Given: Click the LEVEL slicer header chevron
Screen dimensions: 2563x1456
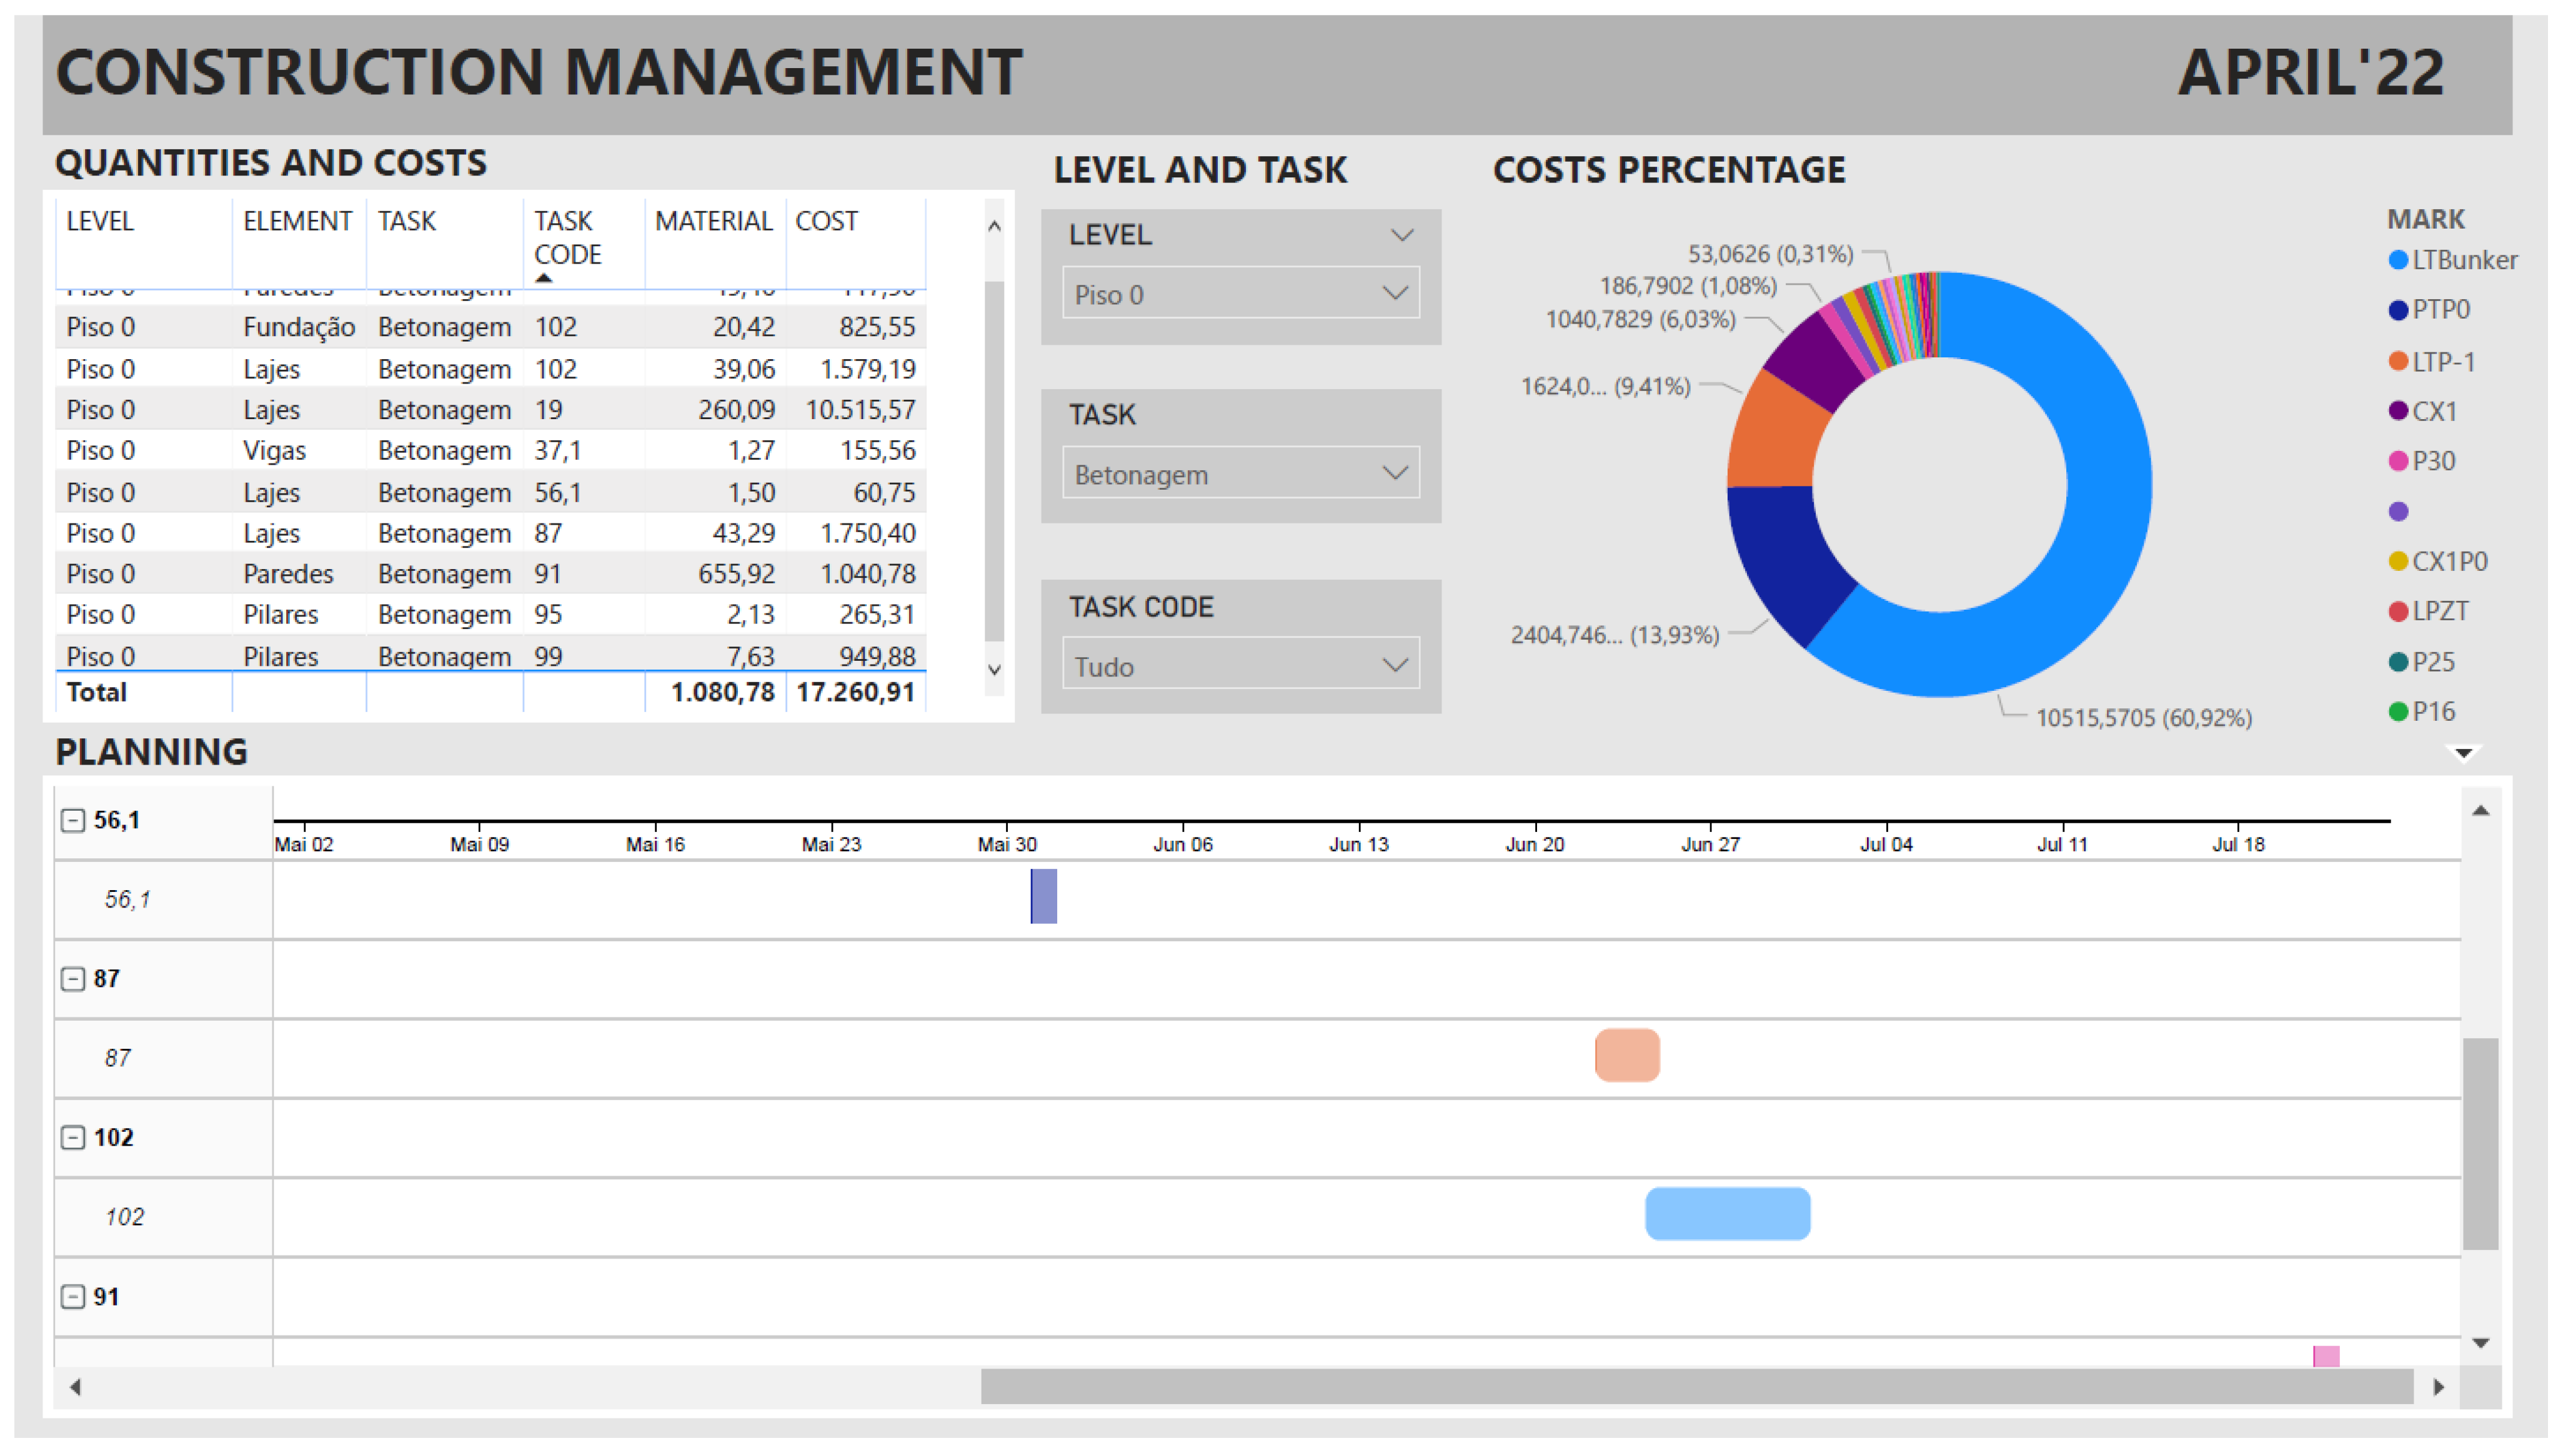Looking at the screenshot, I should 1401,235.
